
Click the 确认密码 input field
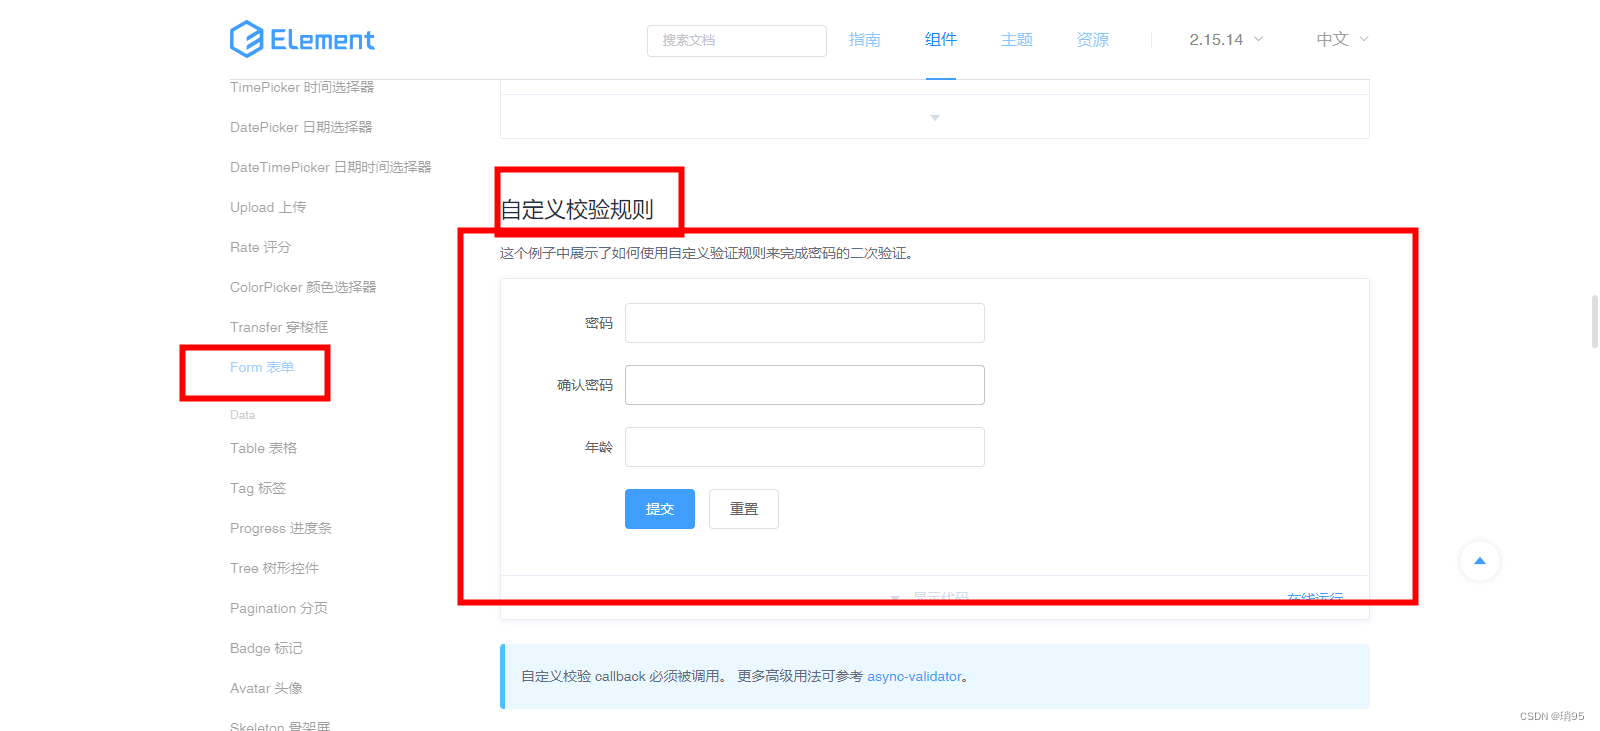[805, 385]
